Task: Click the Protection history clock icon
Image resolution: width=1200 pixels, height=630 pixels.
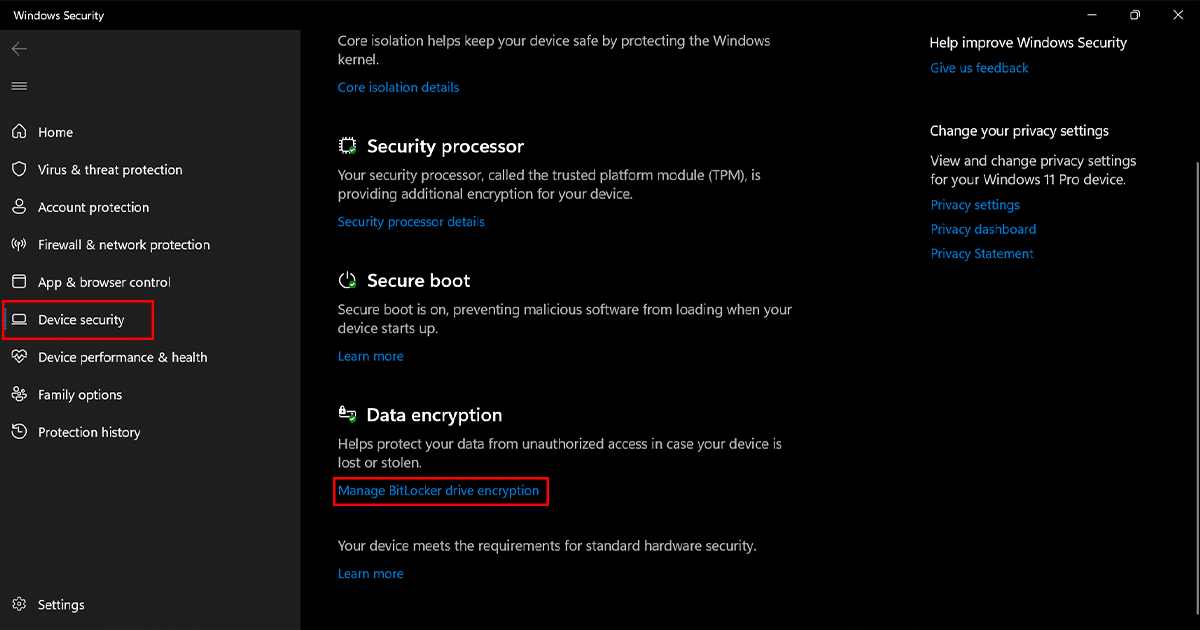Action: coord(20,432)
